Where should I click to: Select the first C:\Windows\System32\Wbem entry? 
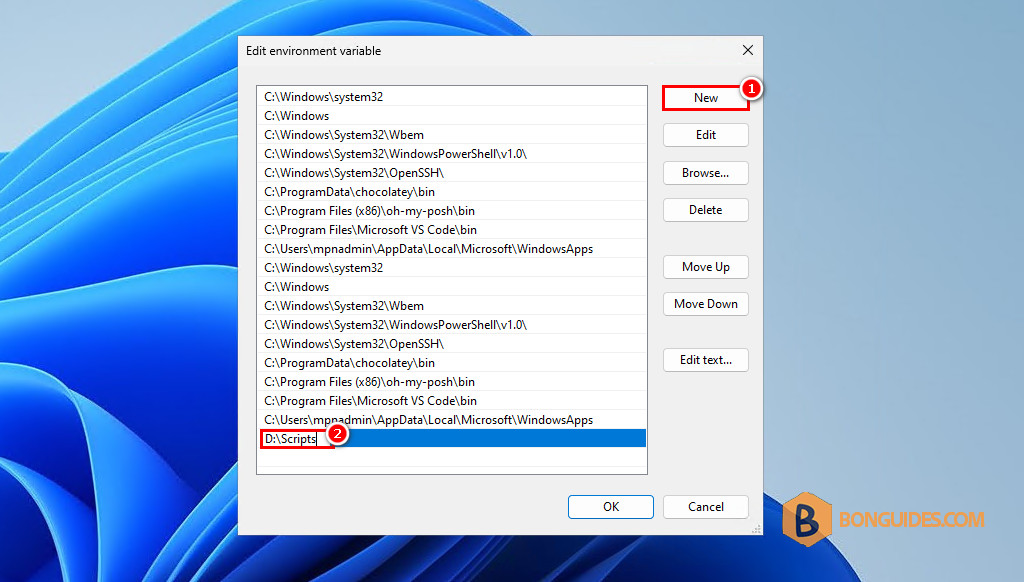(452, 135)
